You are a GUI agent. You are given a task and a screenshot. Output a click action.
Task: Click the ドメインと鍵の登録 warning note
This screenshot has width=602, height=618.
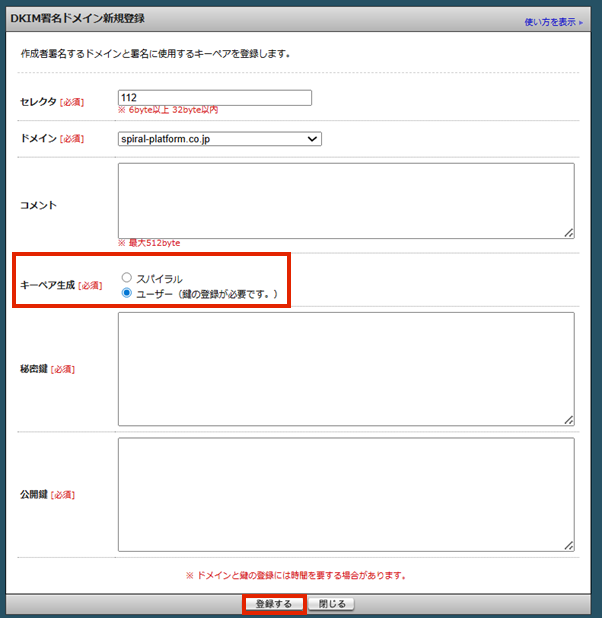[296, 575]
